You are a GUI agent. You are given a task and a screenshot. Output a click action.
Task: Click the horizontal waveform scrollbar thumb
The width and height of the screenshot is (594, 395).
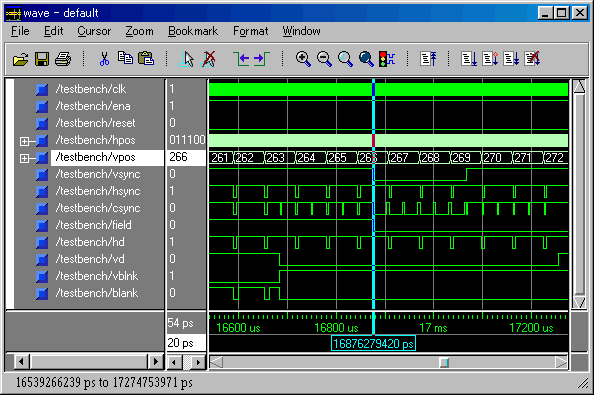point(444,362)
